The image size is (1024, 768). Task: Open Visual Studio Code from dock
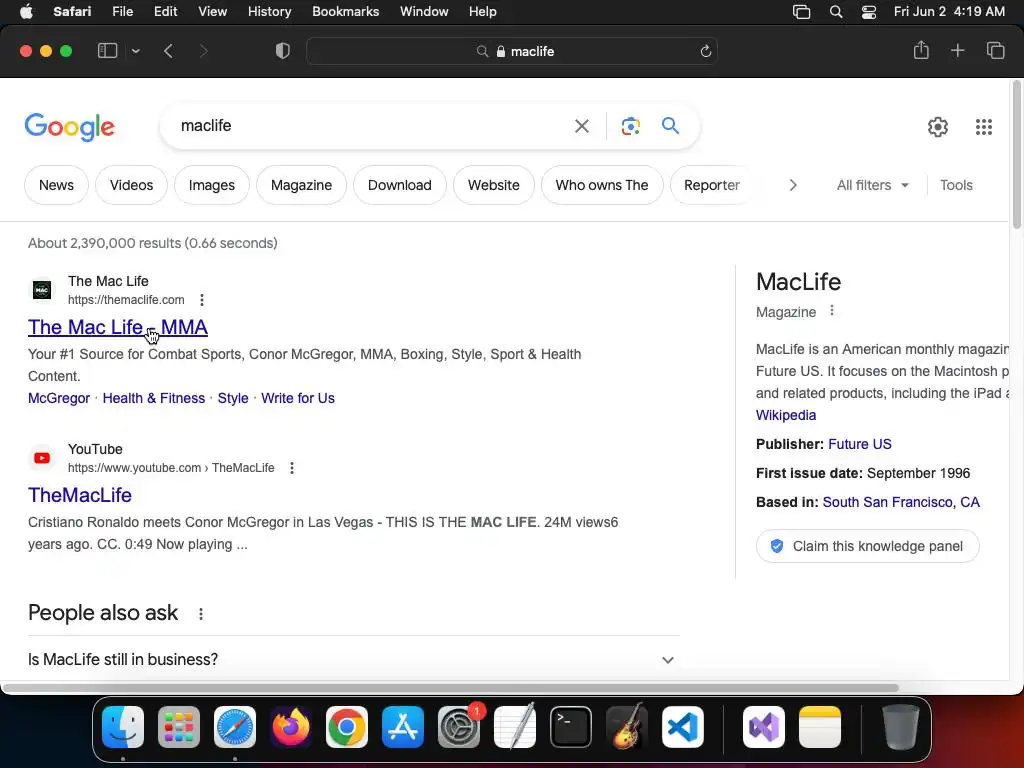pyautogui.click(x=682, y=727)
